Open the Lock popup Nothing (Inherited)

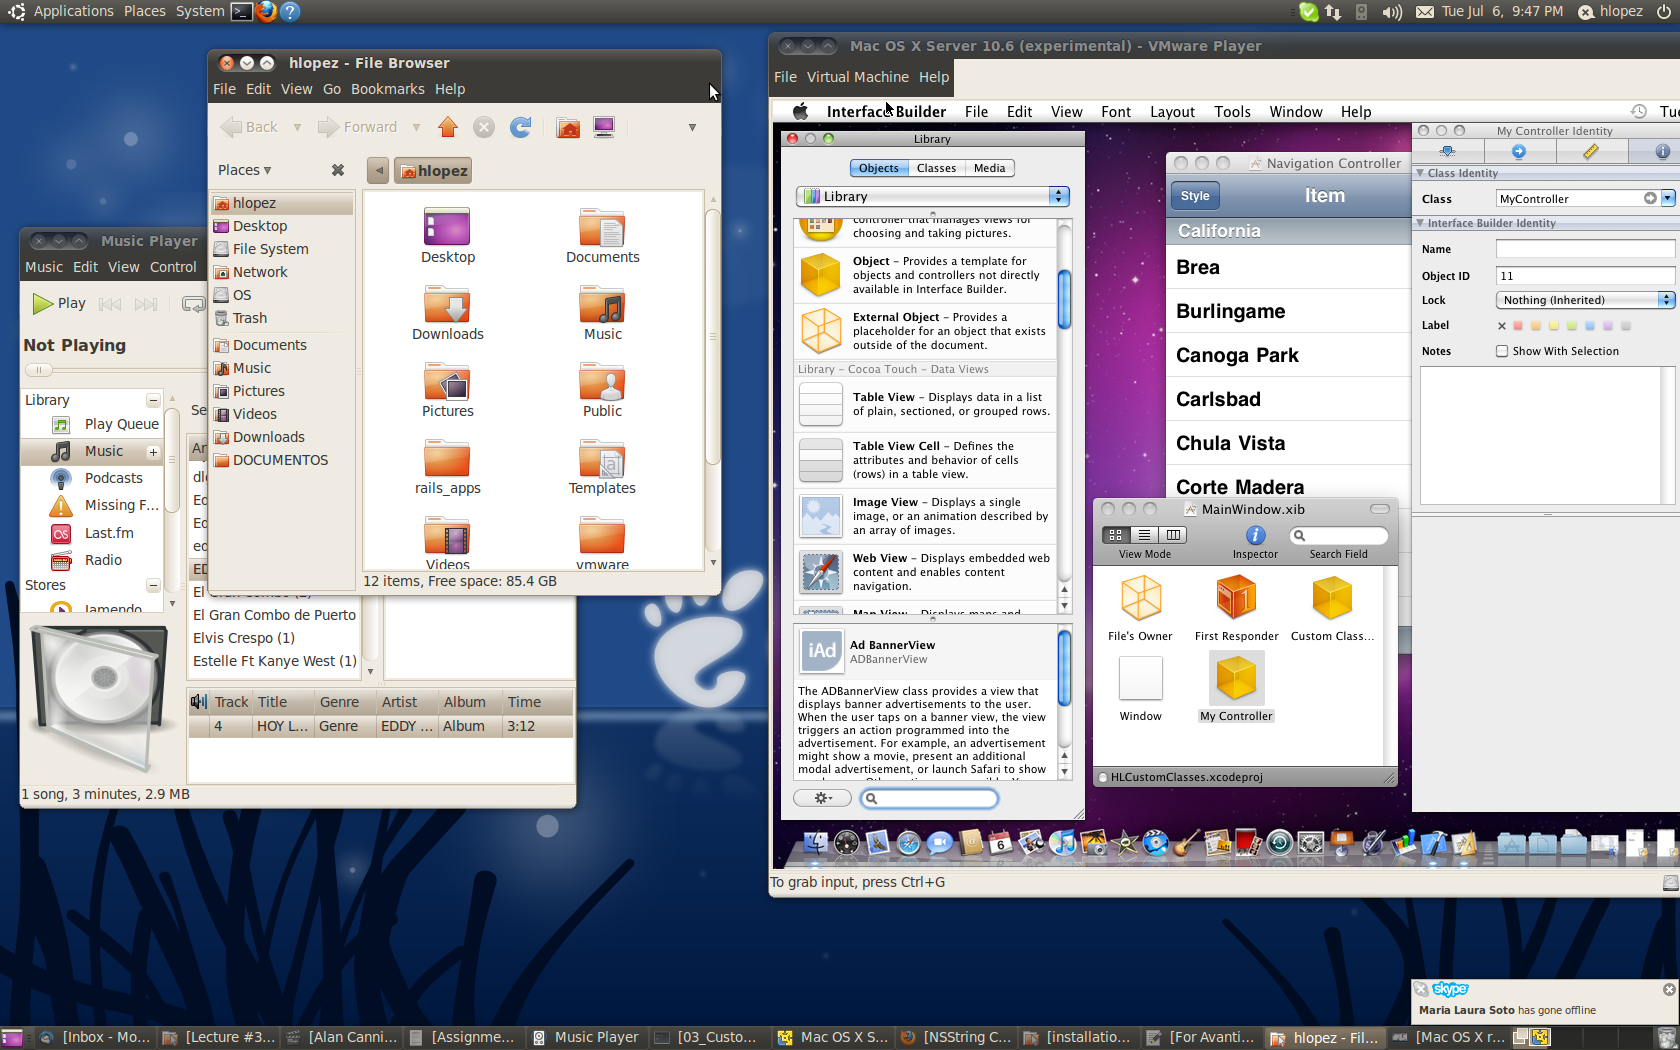[x=1585, y=300]
